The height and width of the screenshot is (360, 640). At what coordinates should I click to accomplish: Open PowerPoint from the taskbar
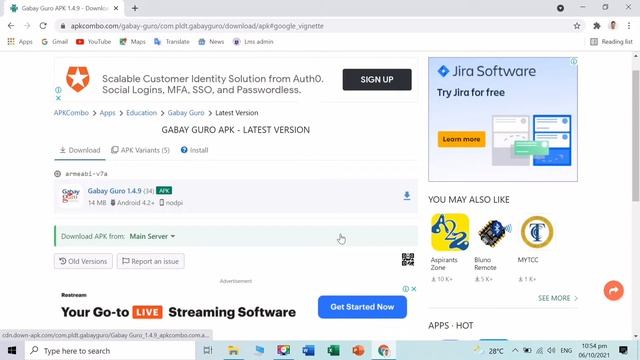point(358,350)
